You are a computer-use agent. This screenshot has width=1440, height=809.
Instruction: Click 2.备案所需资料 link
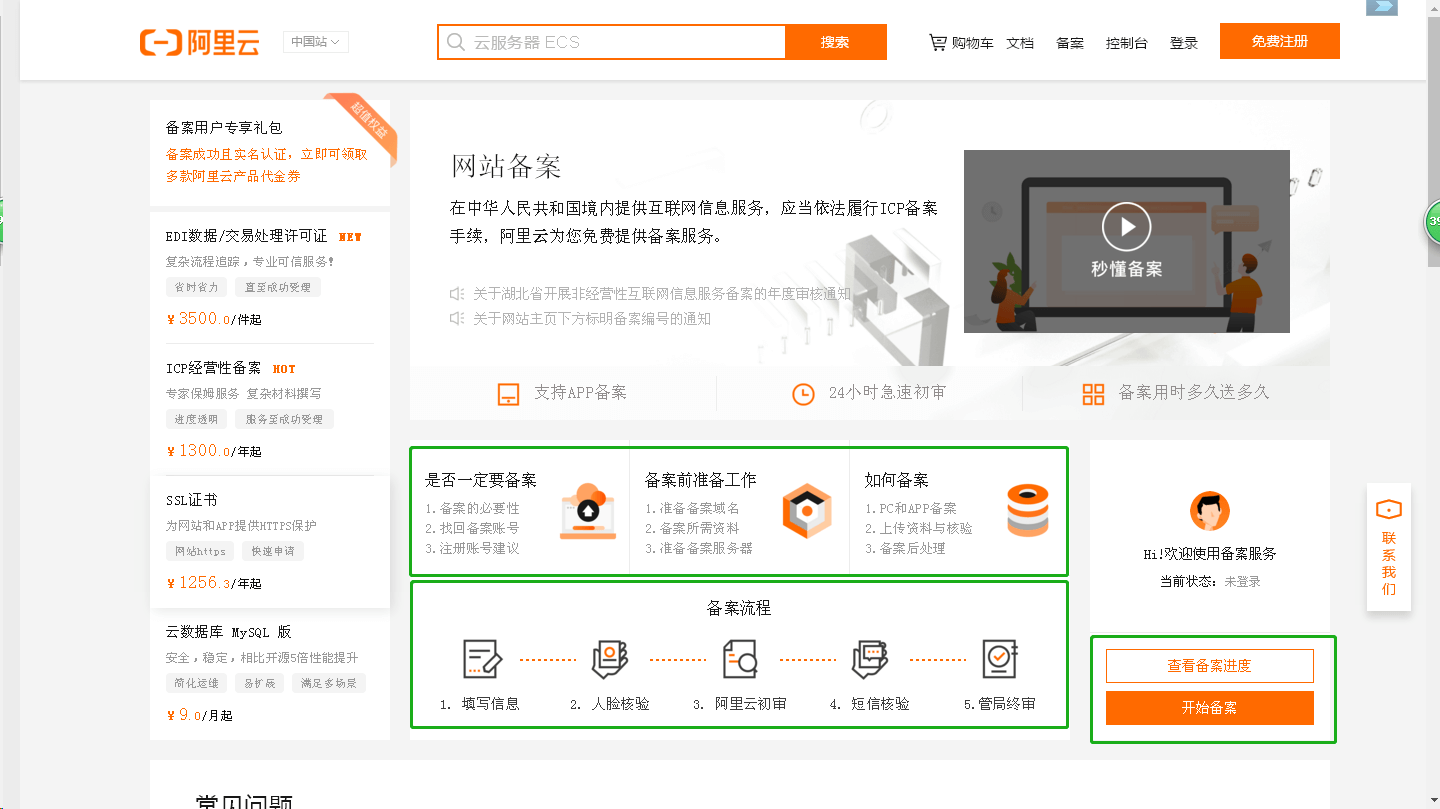pos(693,528)
